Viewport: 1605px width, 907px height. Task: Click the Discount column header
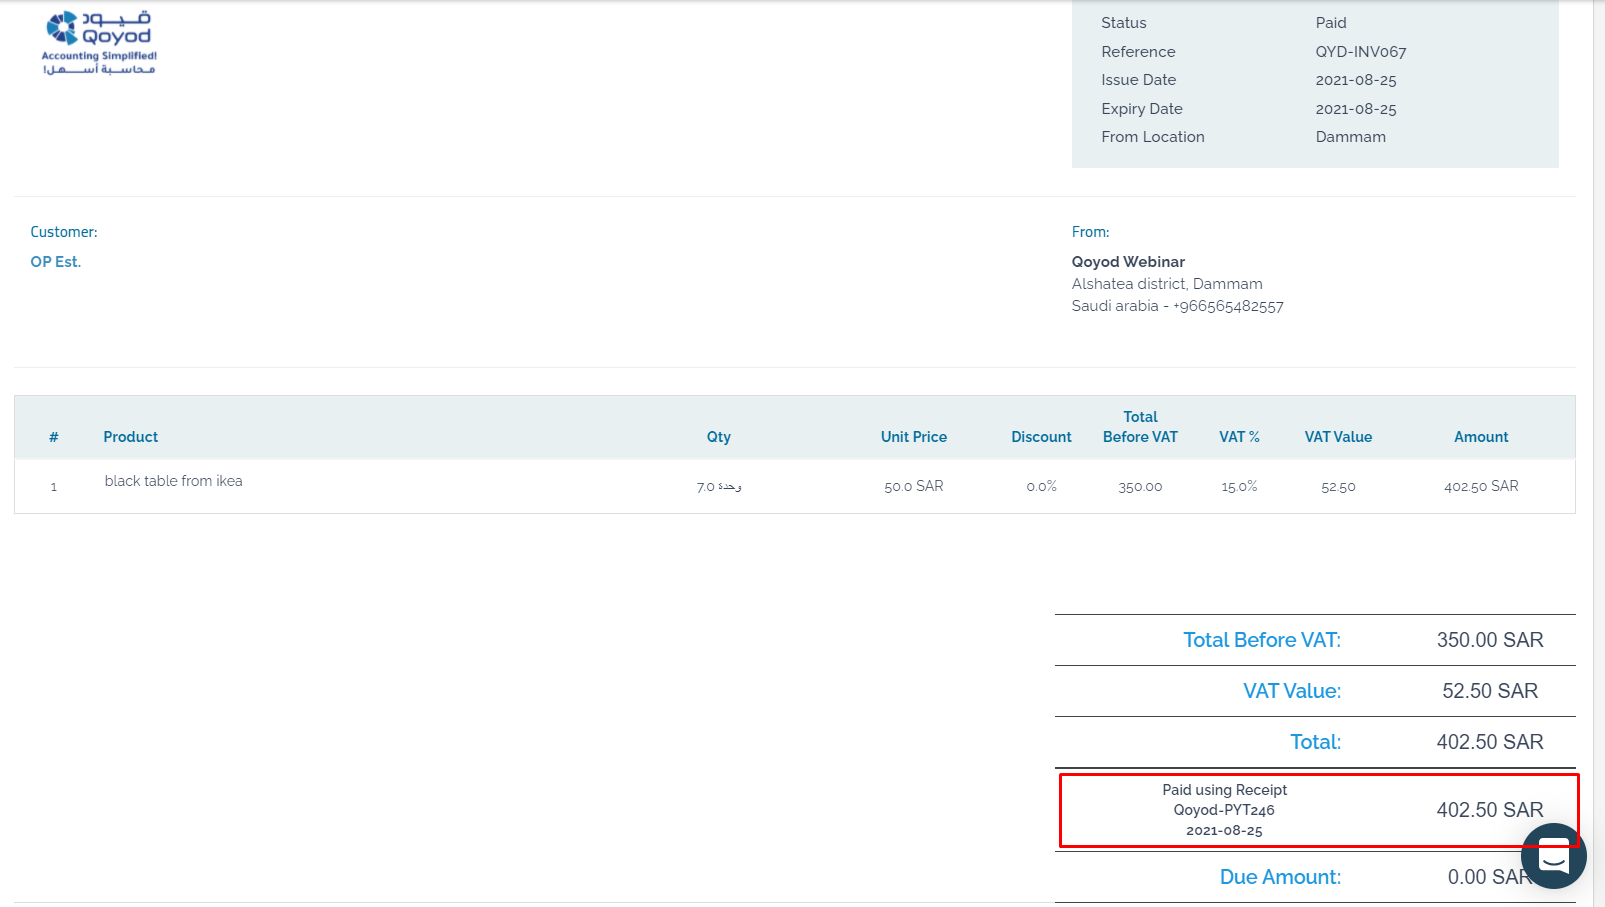tap(1041, 437)
